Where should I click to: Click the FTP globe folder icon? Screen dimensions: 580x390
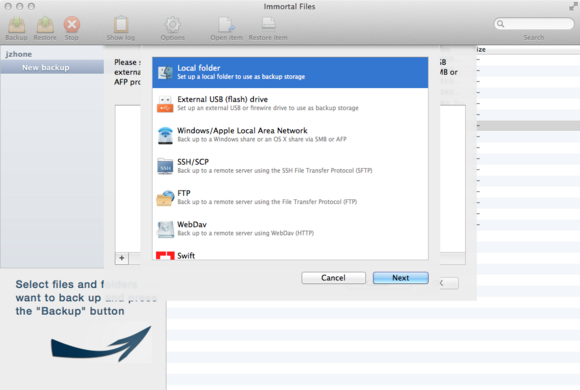165,198
